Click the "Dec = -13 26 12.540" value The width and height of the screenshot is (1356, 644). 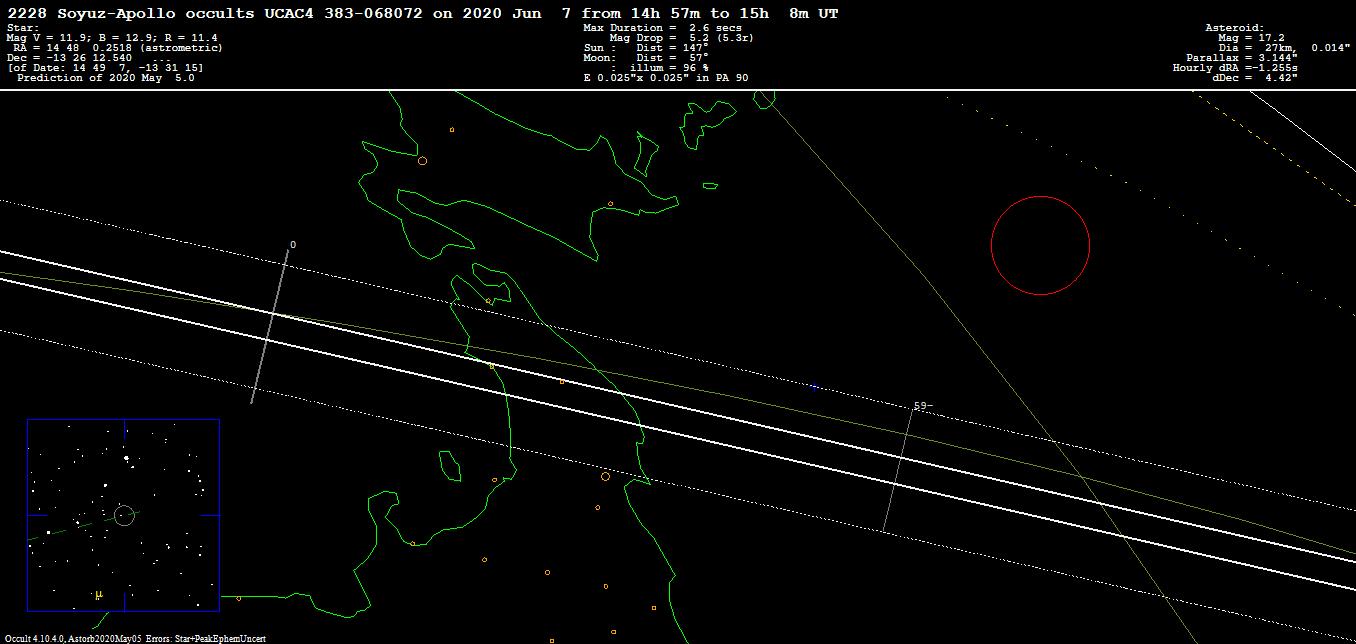point(69,57)
